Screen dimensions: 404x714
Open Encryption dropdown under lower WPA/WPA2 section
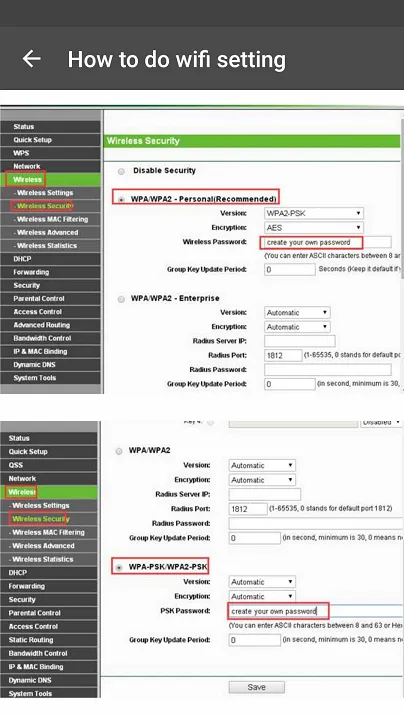coord(262,480)
